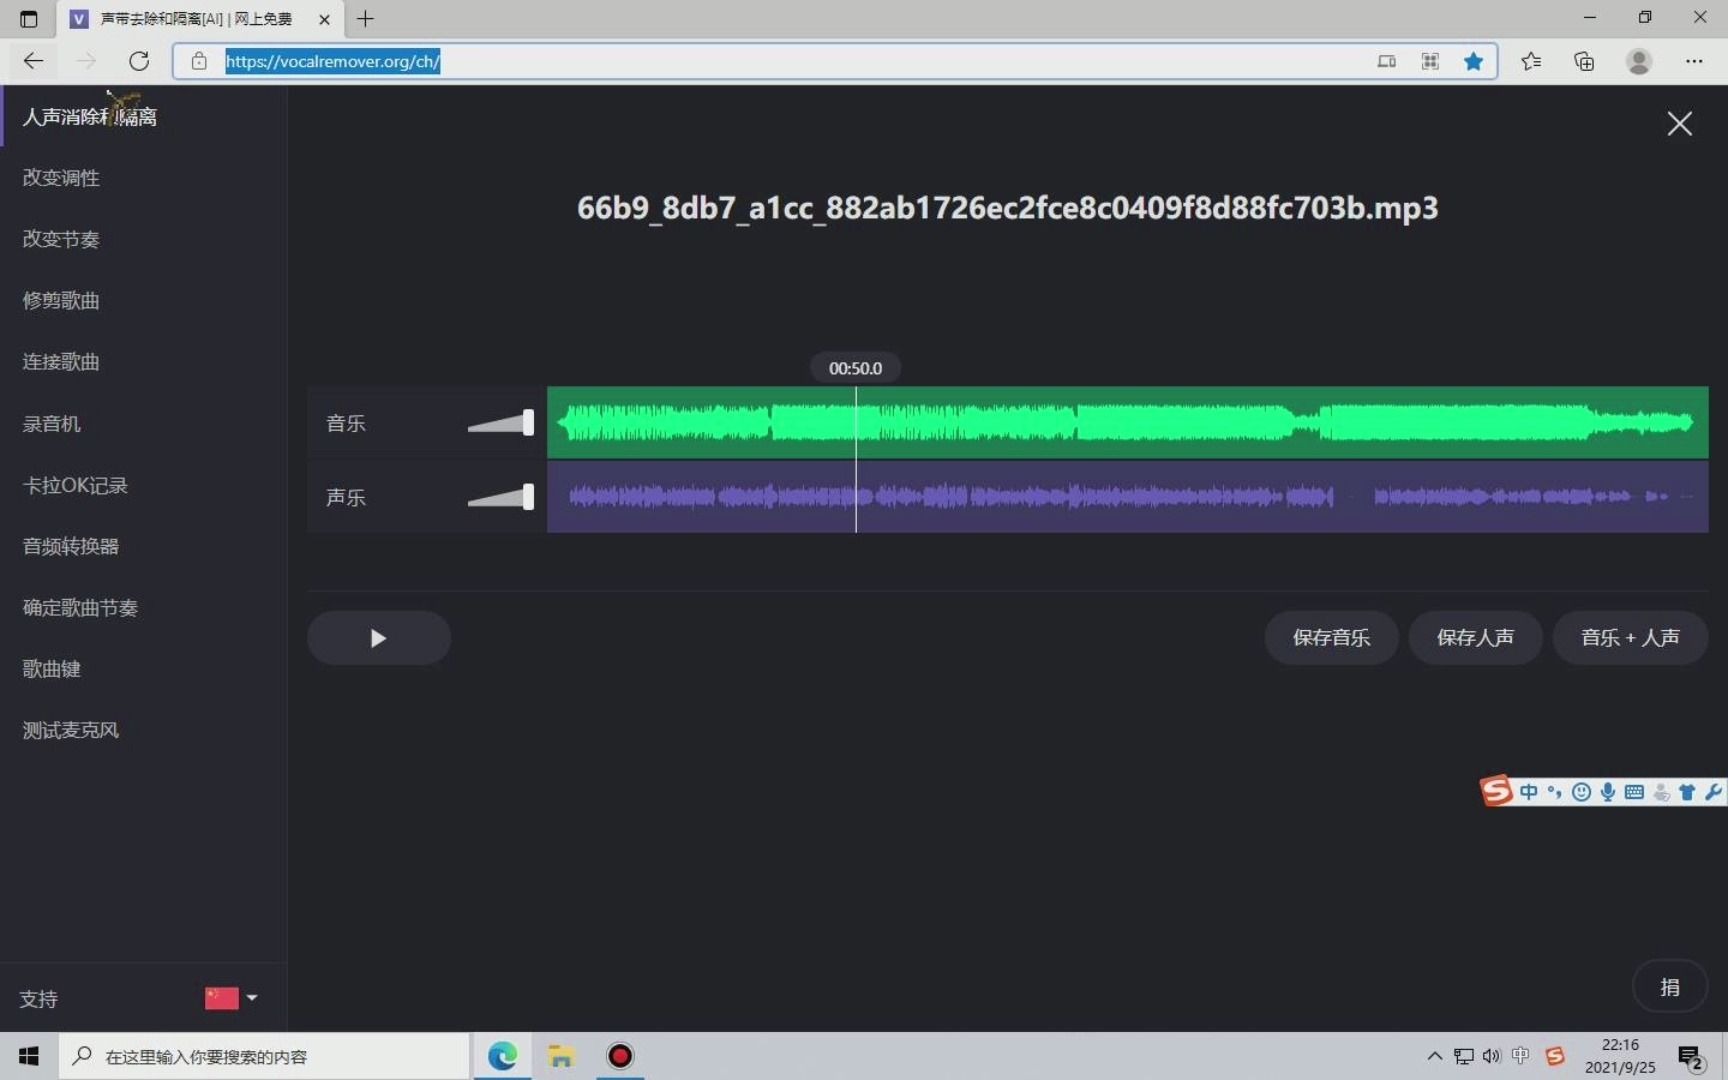Open Sogou toolbox wrench icon
Viewport: 1728px width, 1080px height.
[1713, 792]
